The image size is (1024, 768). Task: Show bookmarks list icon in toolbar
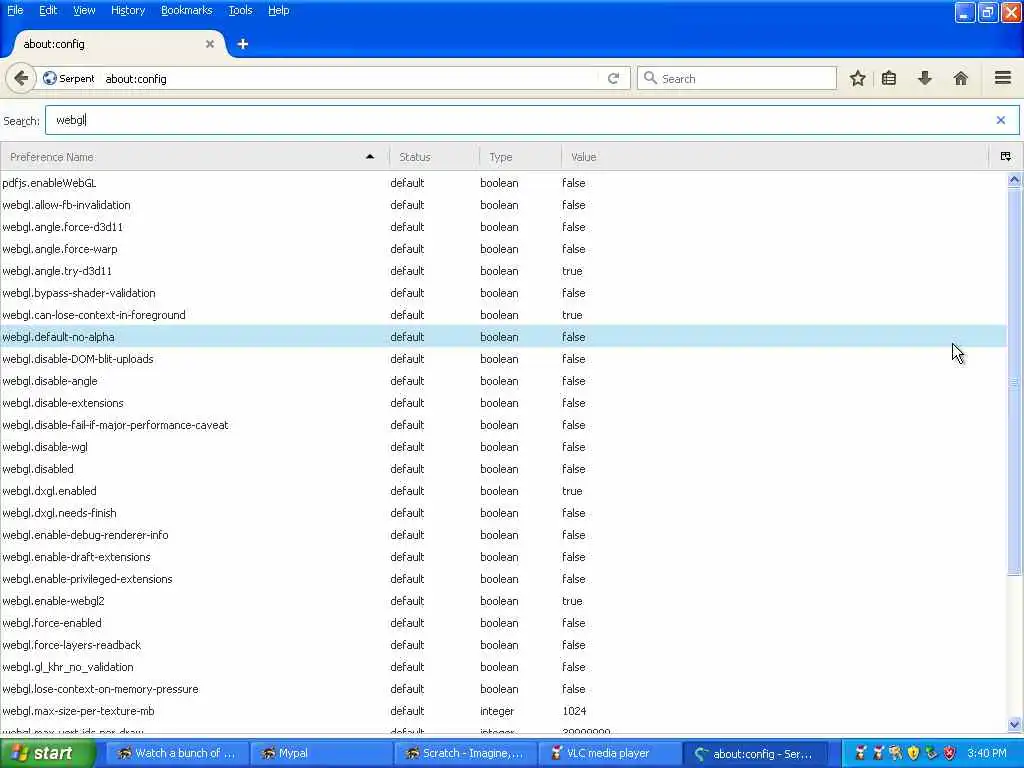click(889, 78)
